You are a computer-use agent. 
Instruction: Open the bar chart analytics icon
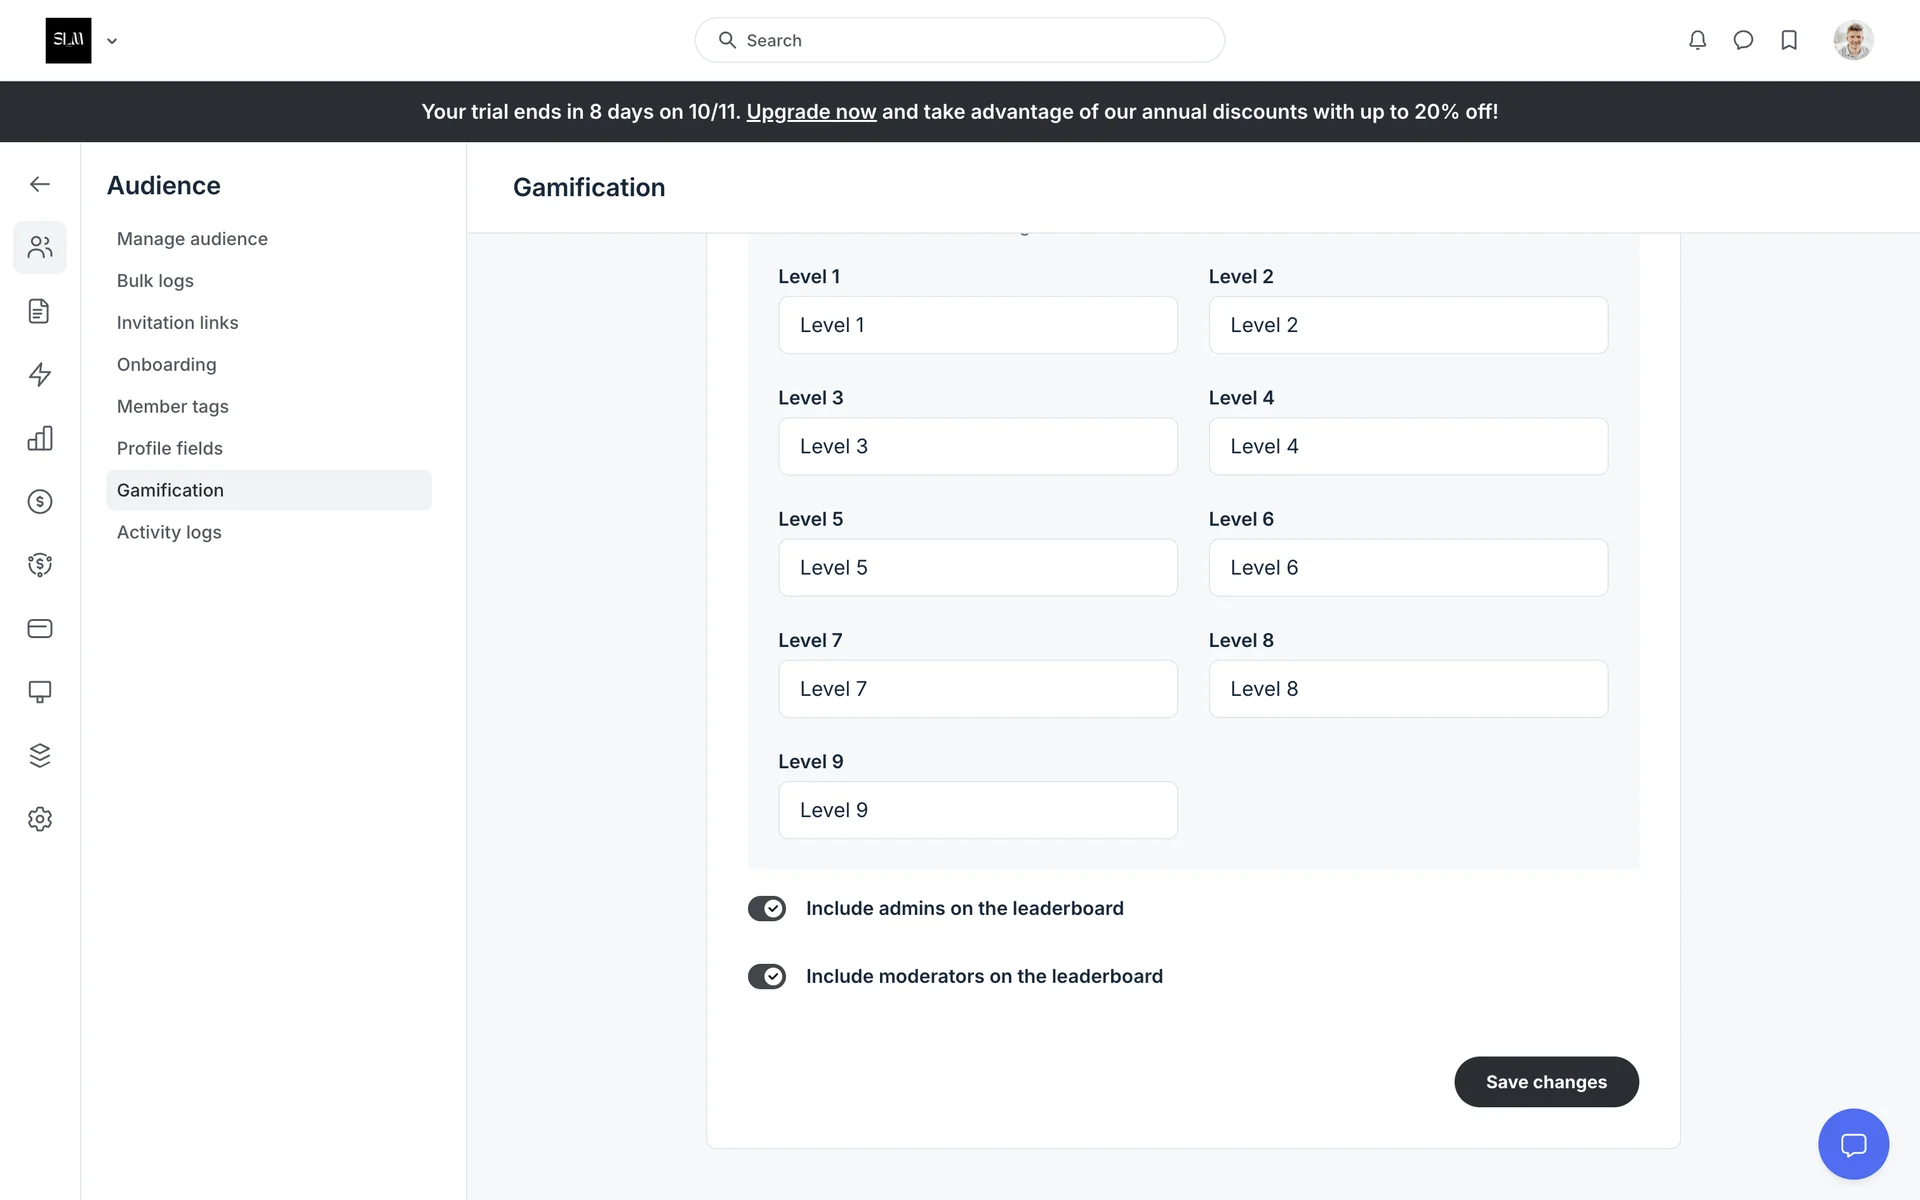coord(40,438)
